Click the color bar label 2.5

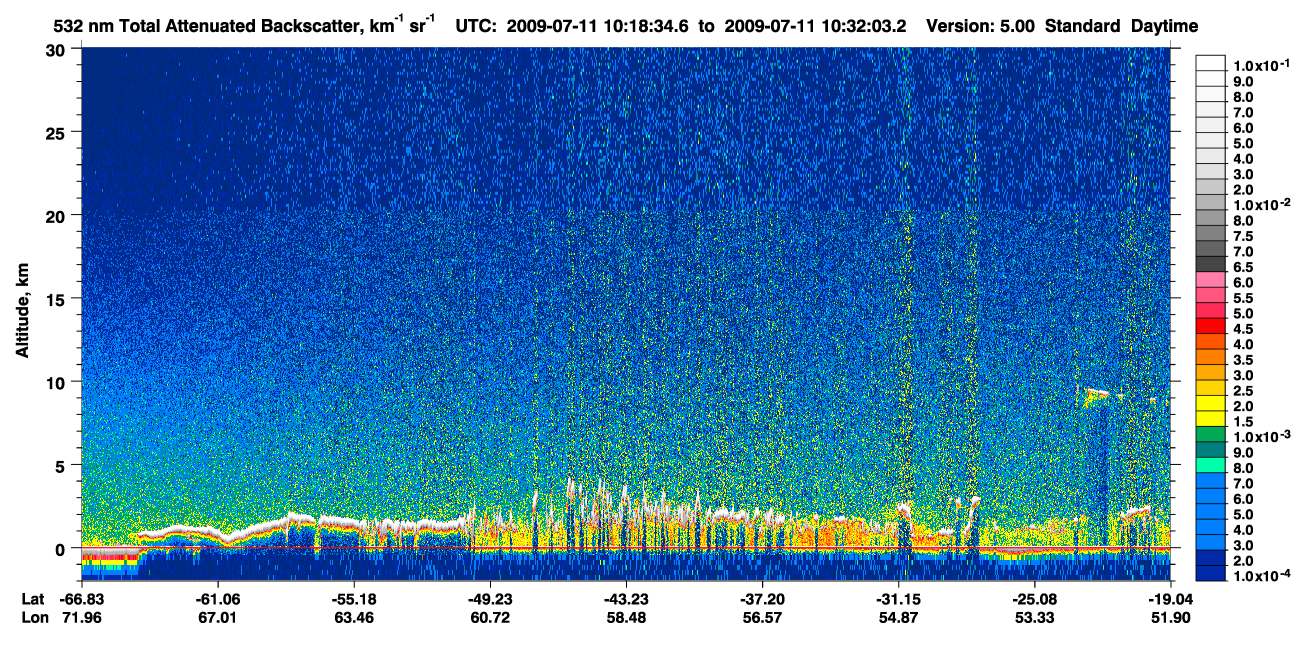[1244, 391]
